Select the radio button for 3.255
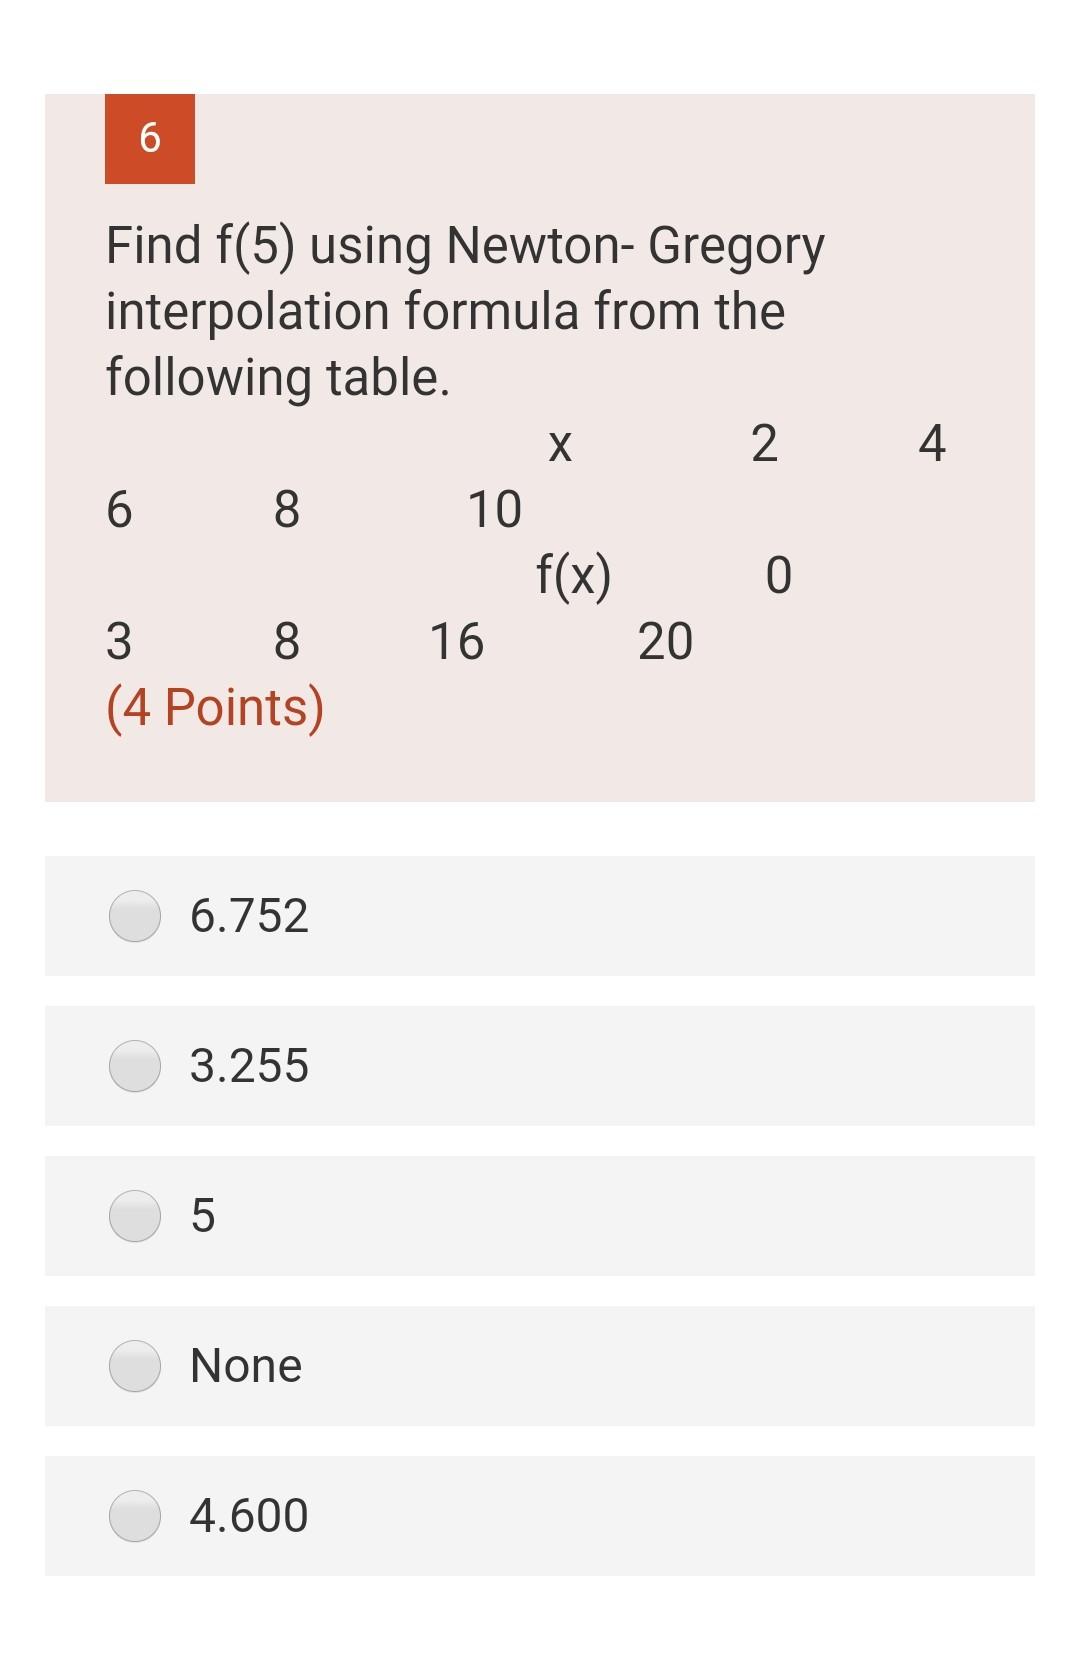 [134, 1066]
